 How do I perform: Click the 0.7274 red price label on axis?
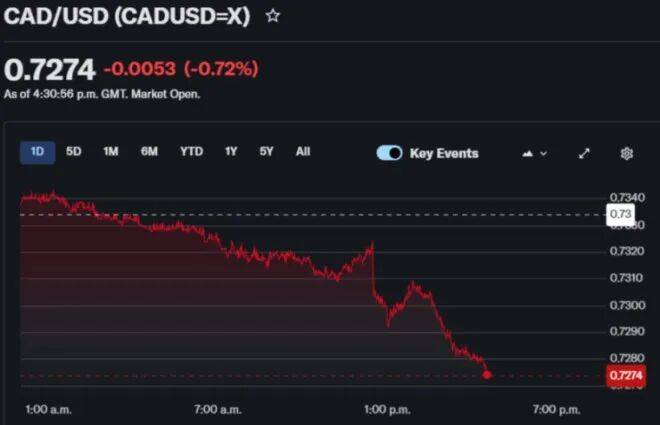click(625, 375)
